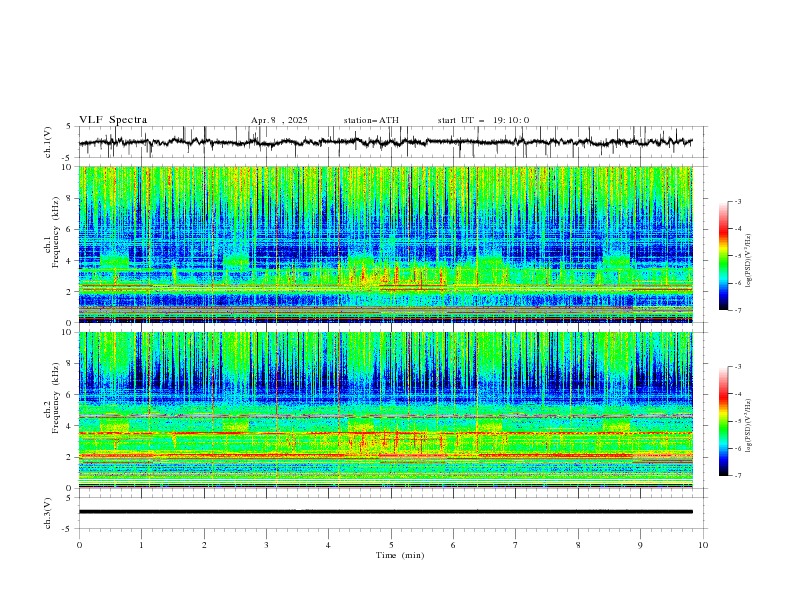The height and width of the screenshot is (612, 792).
Task: Click the "8" kHz tick on ch.1 spectrogram
Action: coord(70,198)
